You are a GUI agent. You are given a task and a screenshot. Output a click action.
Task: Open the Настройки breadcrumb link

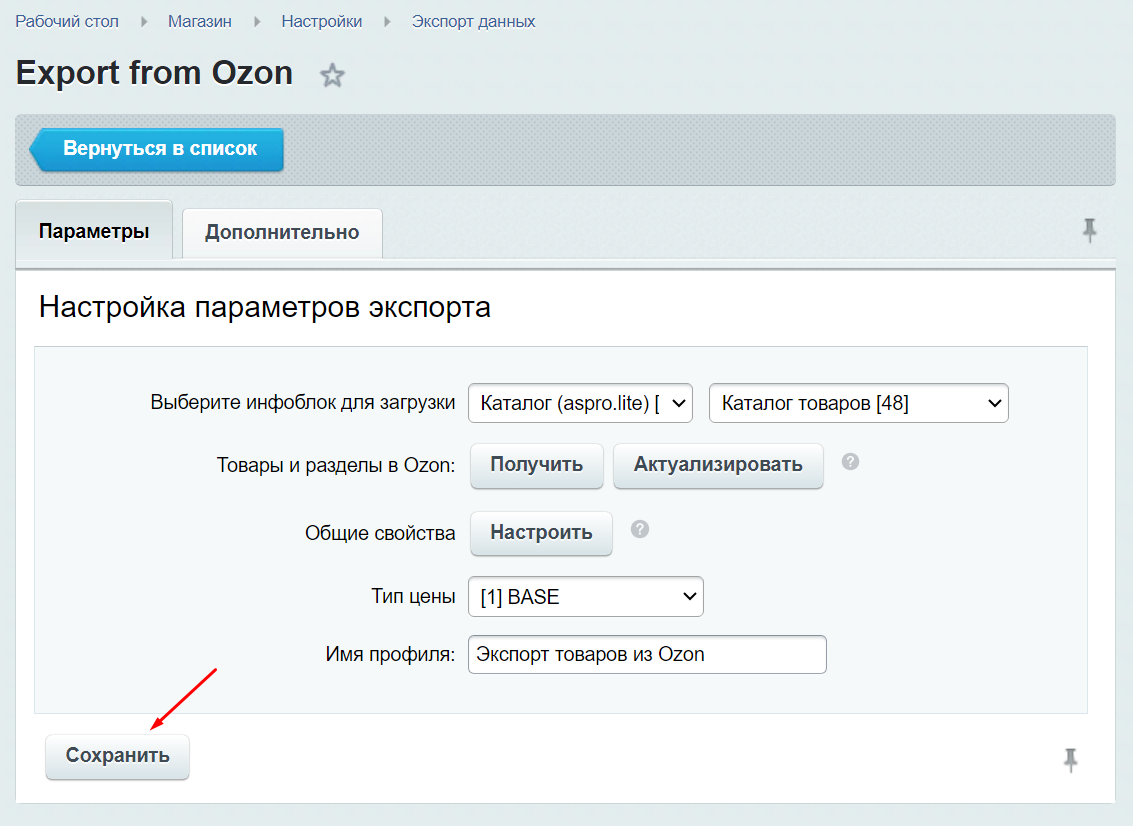(322, 22)
